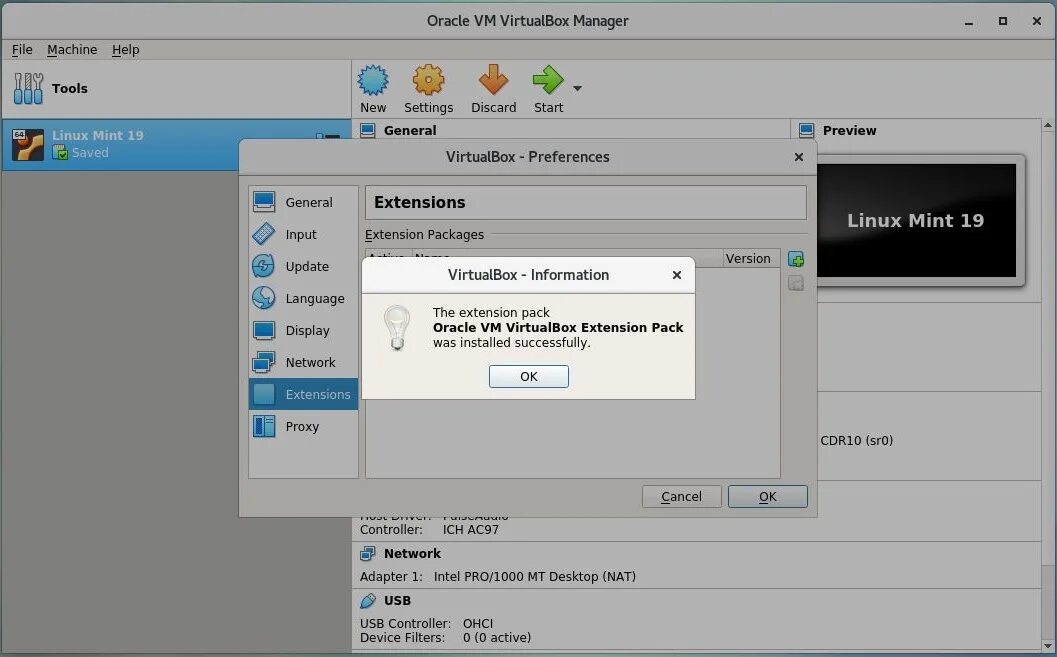The width and height of the screenshot is (1057, 657).
Task: Click the light bulb information icon
Action: 397,328
